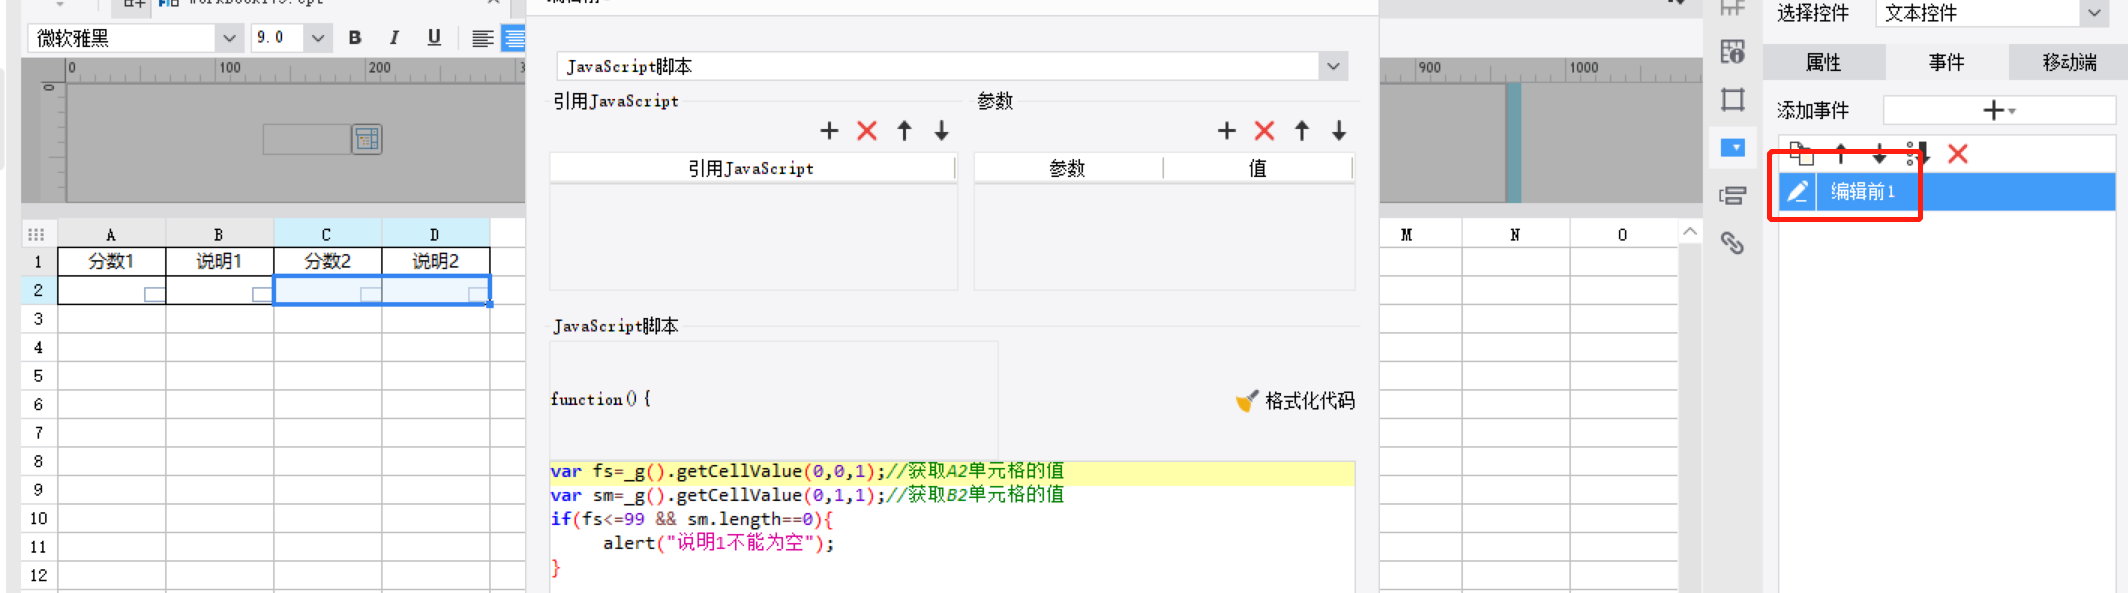
Task: Move the selected event down
Action: (1879, 154)
